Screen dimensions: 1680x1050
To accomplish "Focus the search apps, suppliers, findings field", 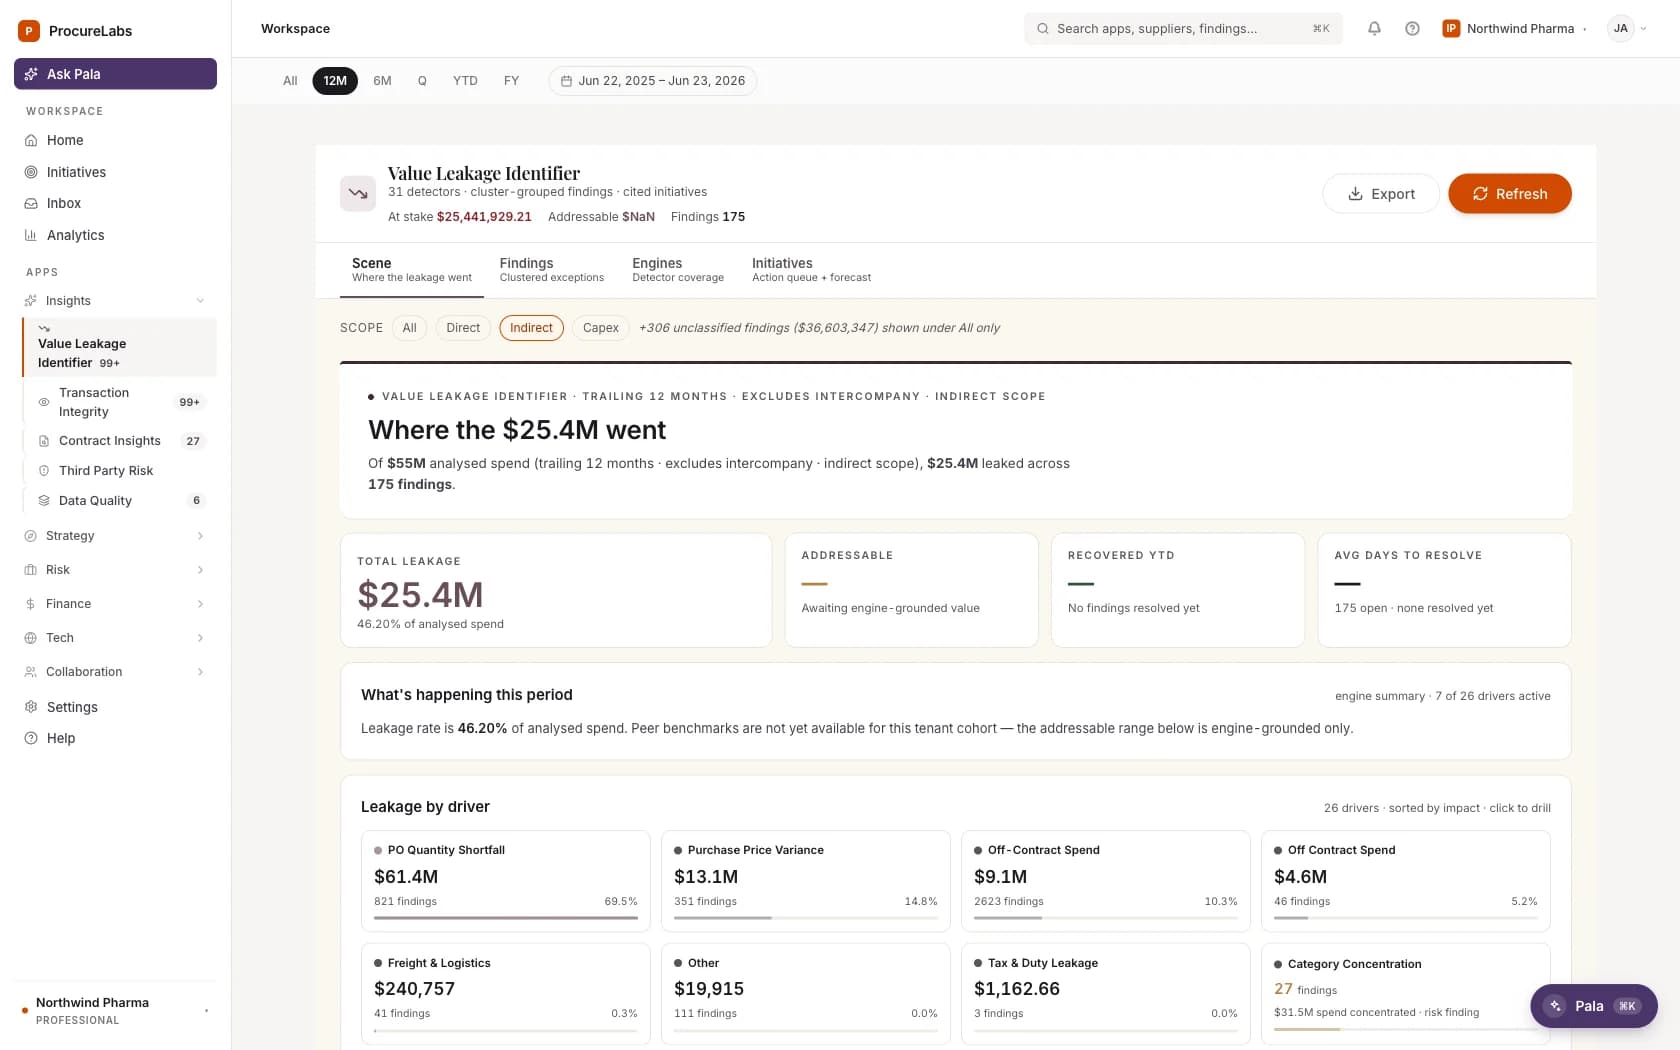I will [x=1183, y=29].
